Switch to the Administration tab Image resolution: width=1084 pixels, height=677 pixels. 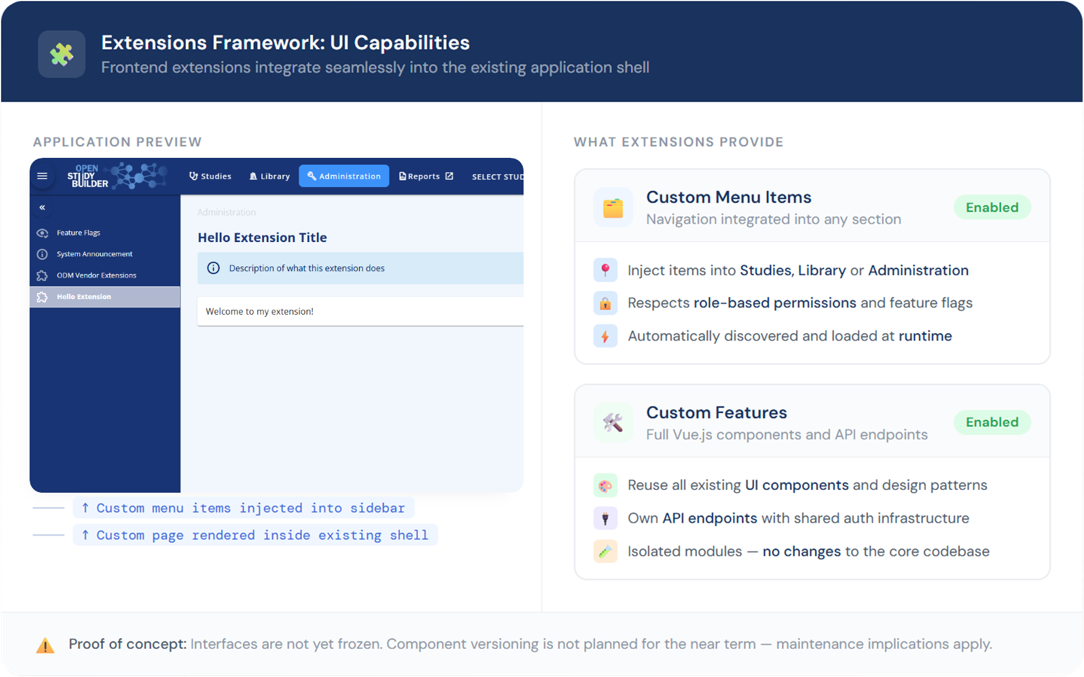[x=344, y=175]
